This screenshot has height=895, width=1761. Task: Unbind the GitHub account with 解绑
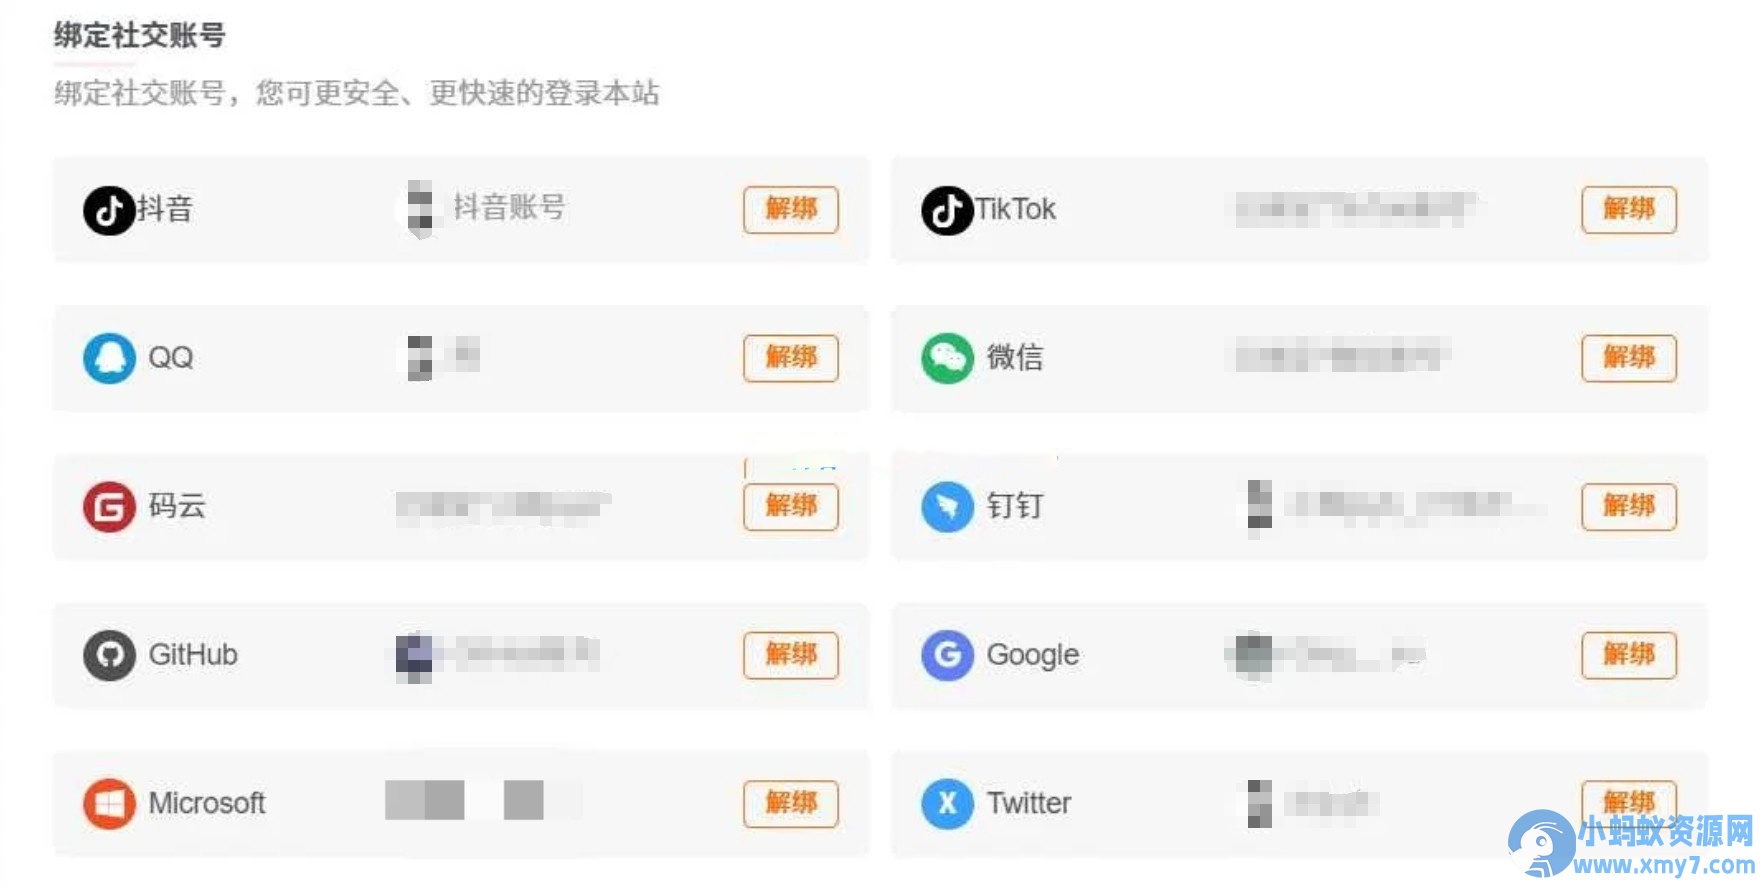[791, 655]
